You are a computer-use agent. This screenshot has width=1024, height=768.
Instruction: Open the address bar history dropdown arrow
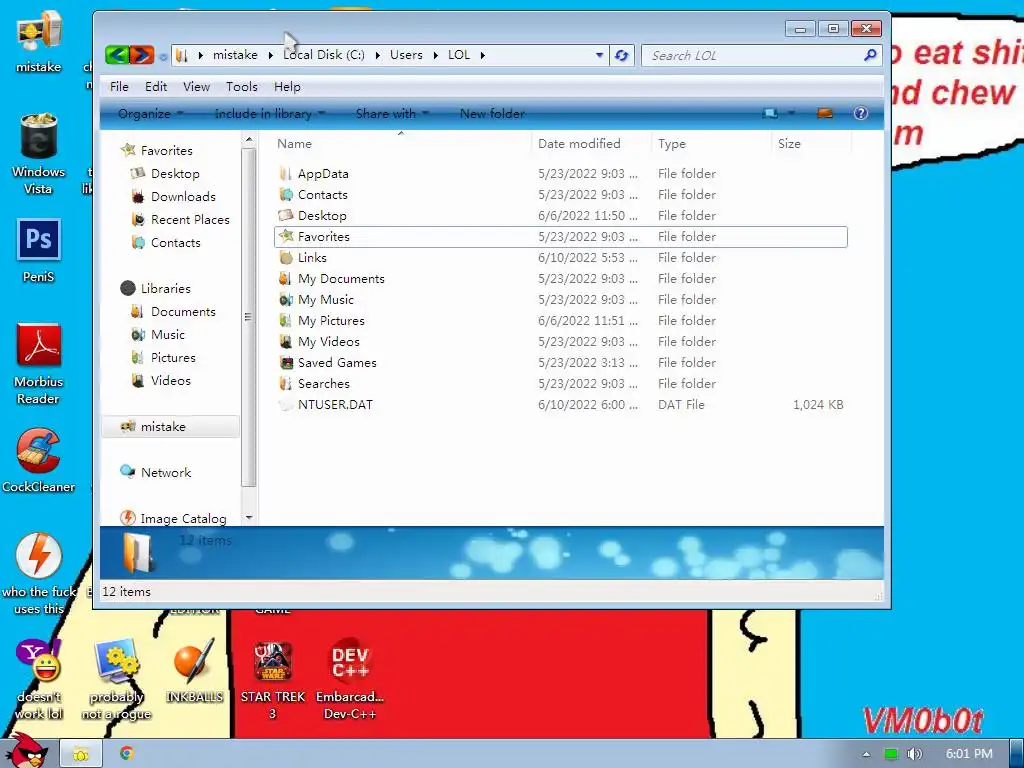[599, 56]
